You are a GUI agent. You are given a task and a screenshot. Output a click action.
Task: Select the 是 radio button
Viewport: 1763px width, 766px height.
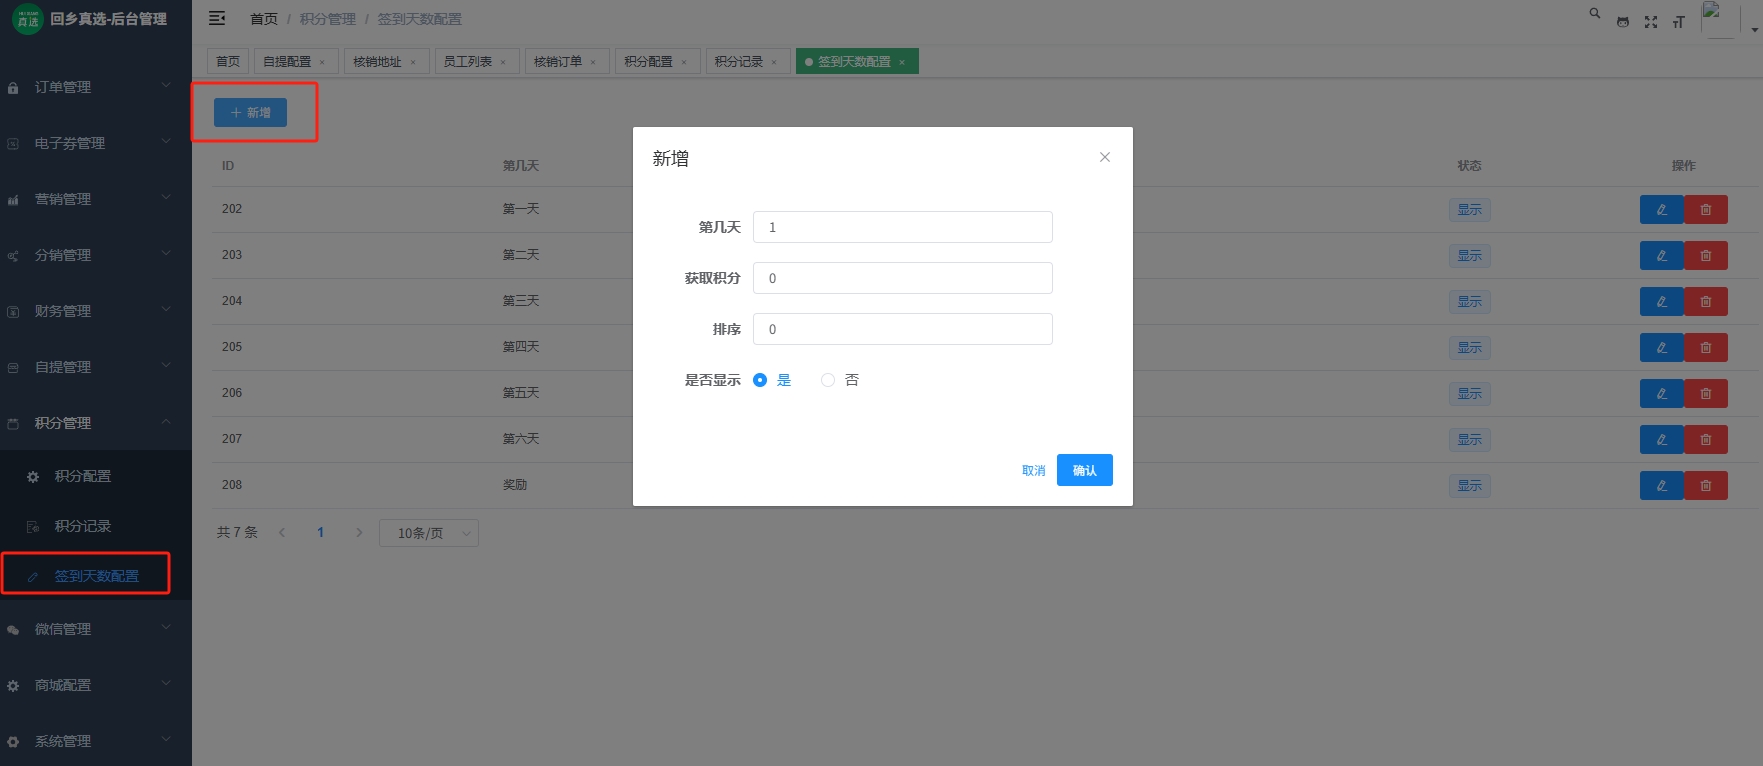pos(760,380)
